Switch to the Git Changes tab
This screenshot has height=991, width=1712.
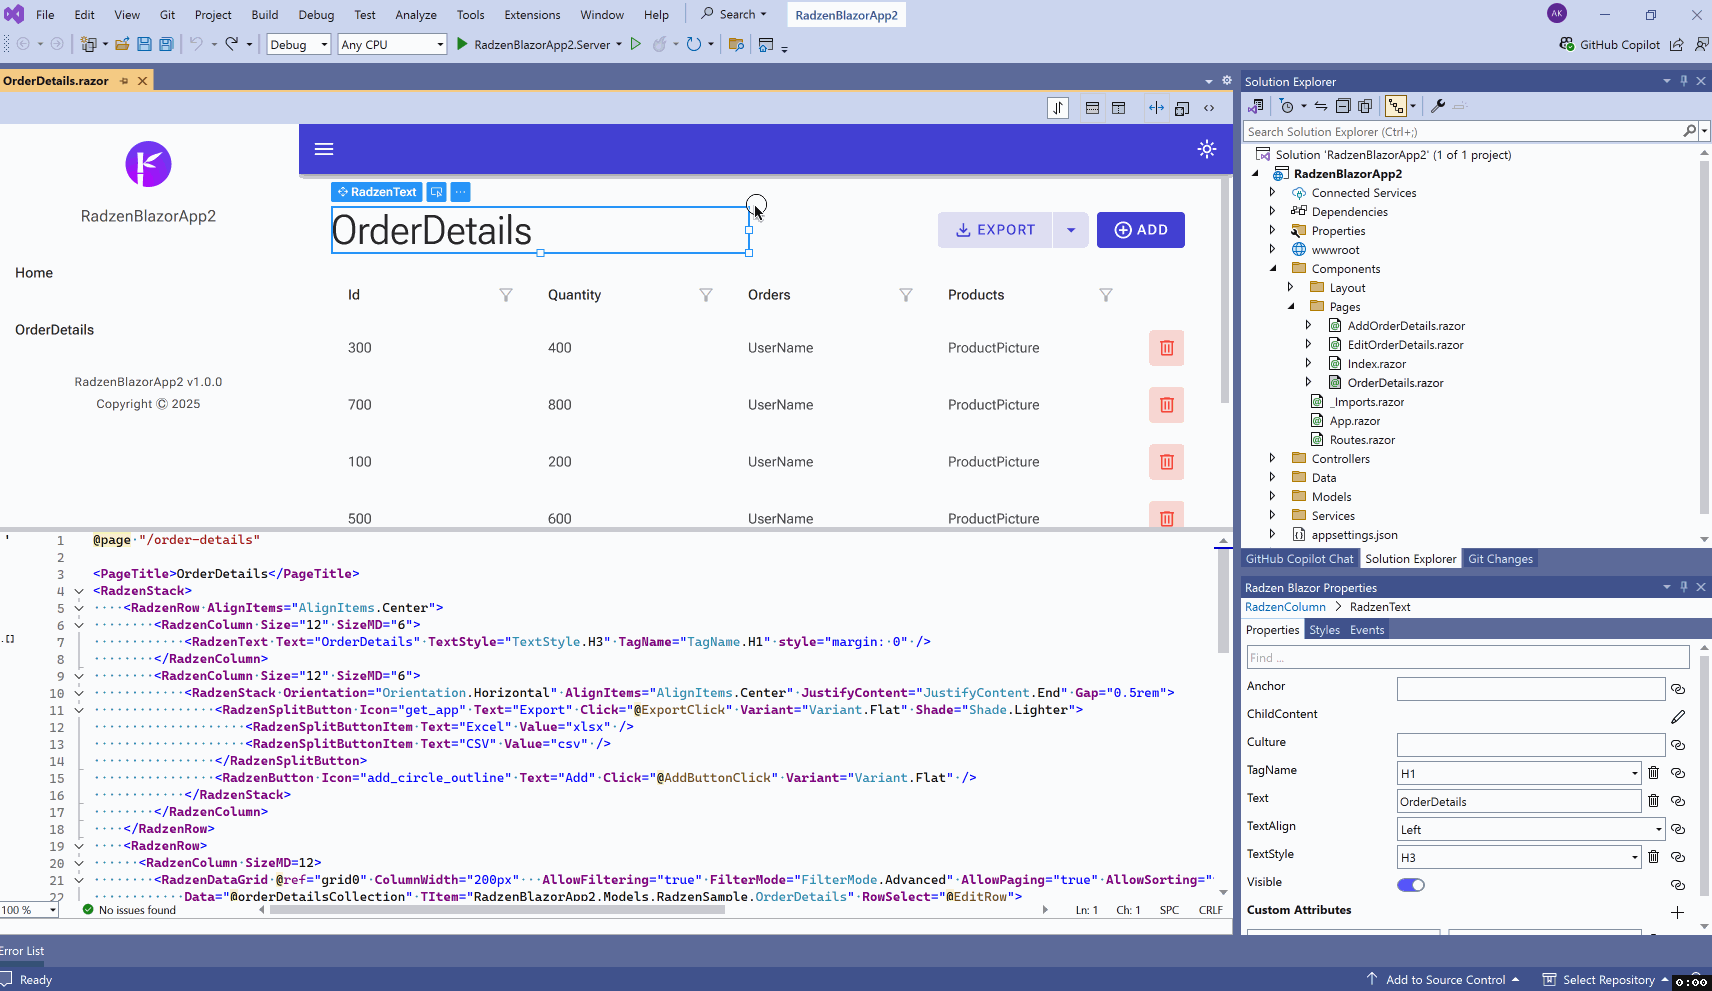click(1500, 559)
